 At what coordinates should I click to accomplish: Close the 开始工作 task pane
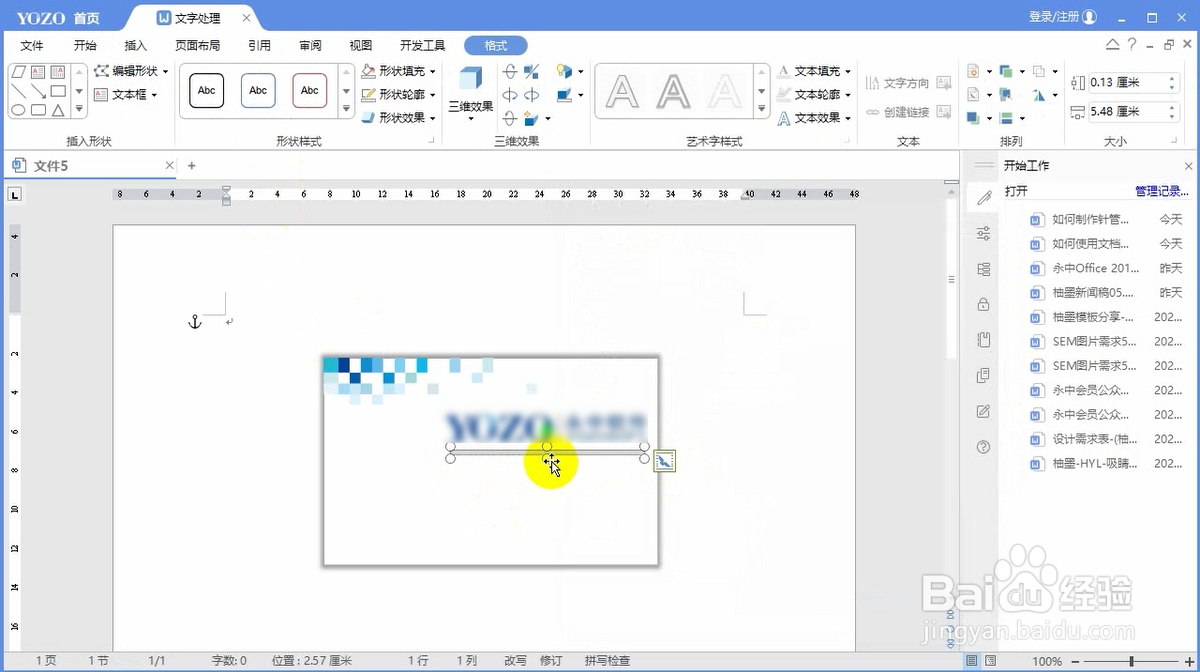[x=1188, y=166]
